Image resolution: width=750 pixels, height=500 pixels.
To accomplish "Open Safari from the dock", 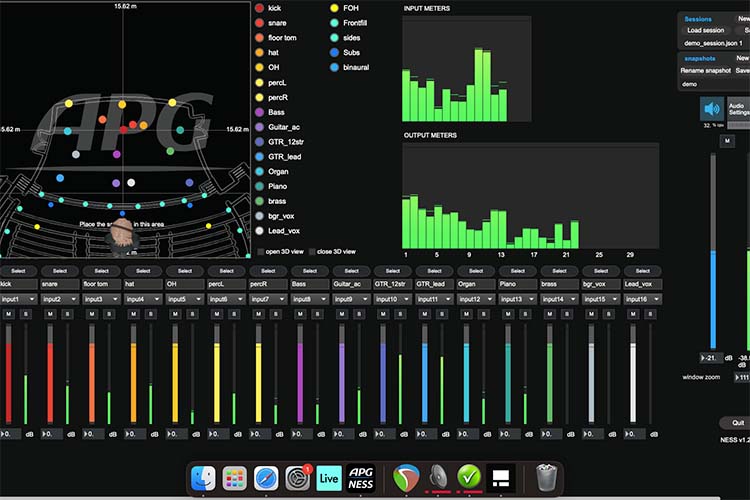I will point(266,478).
